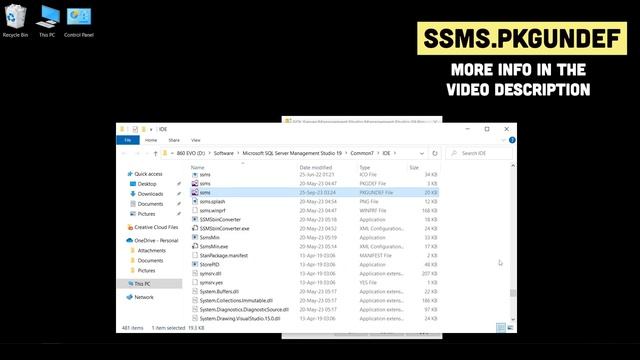Go to Microsoft SQL Server Management Studio 19
Image resolution: width=640 pixels, height=360 pixels.
pyautogui.click(x=292, y=153)
